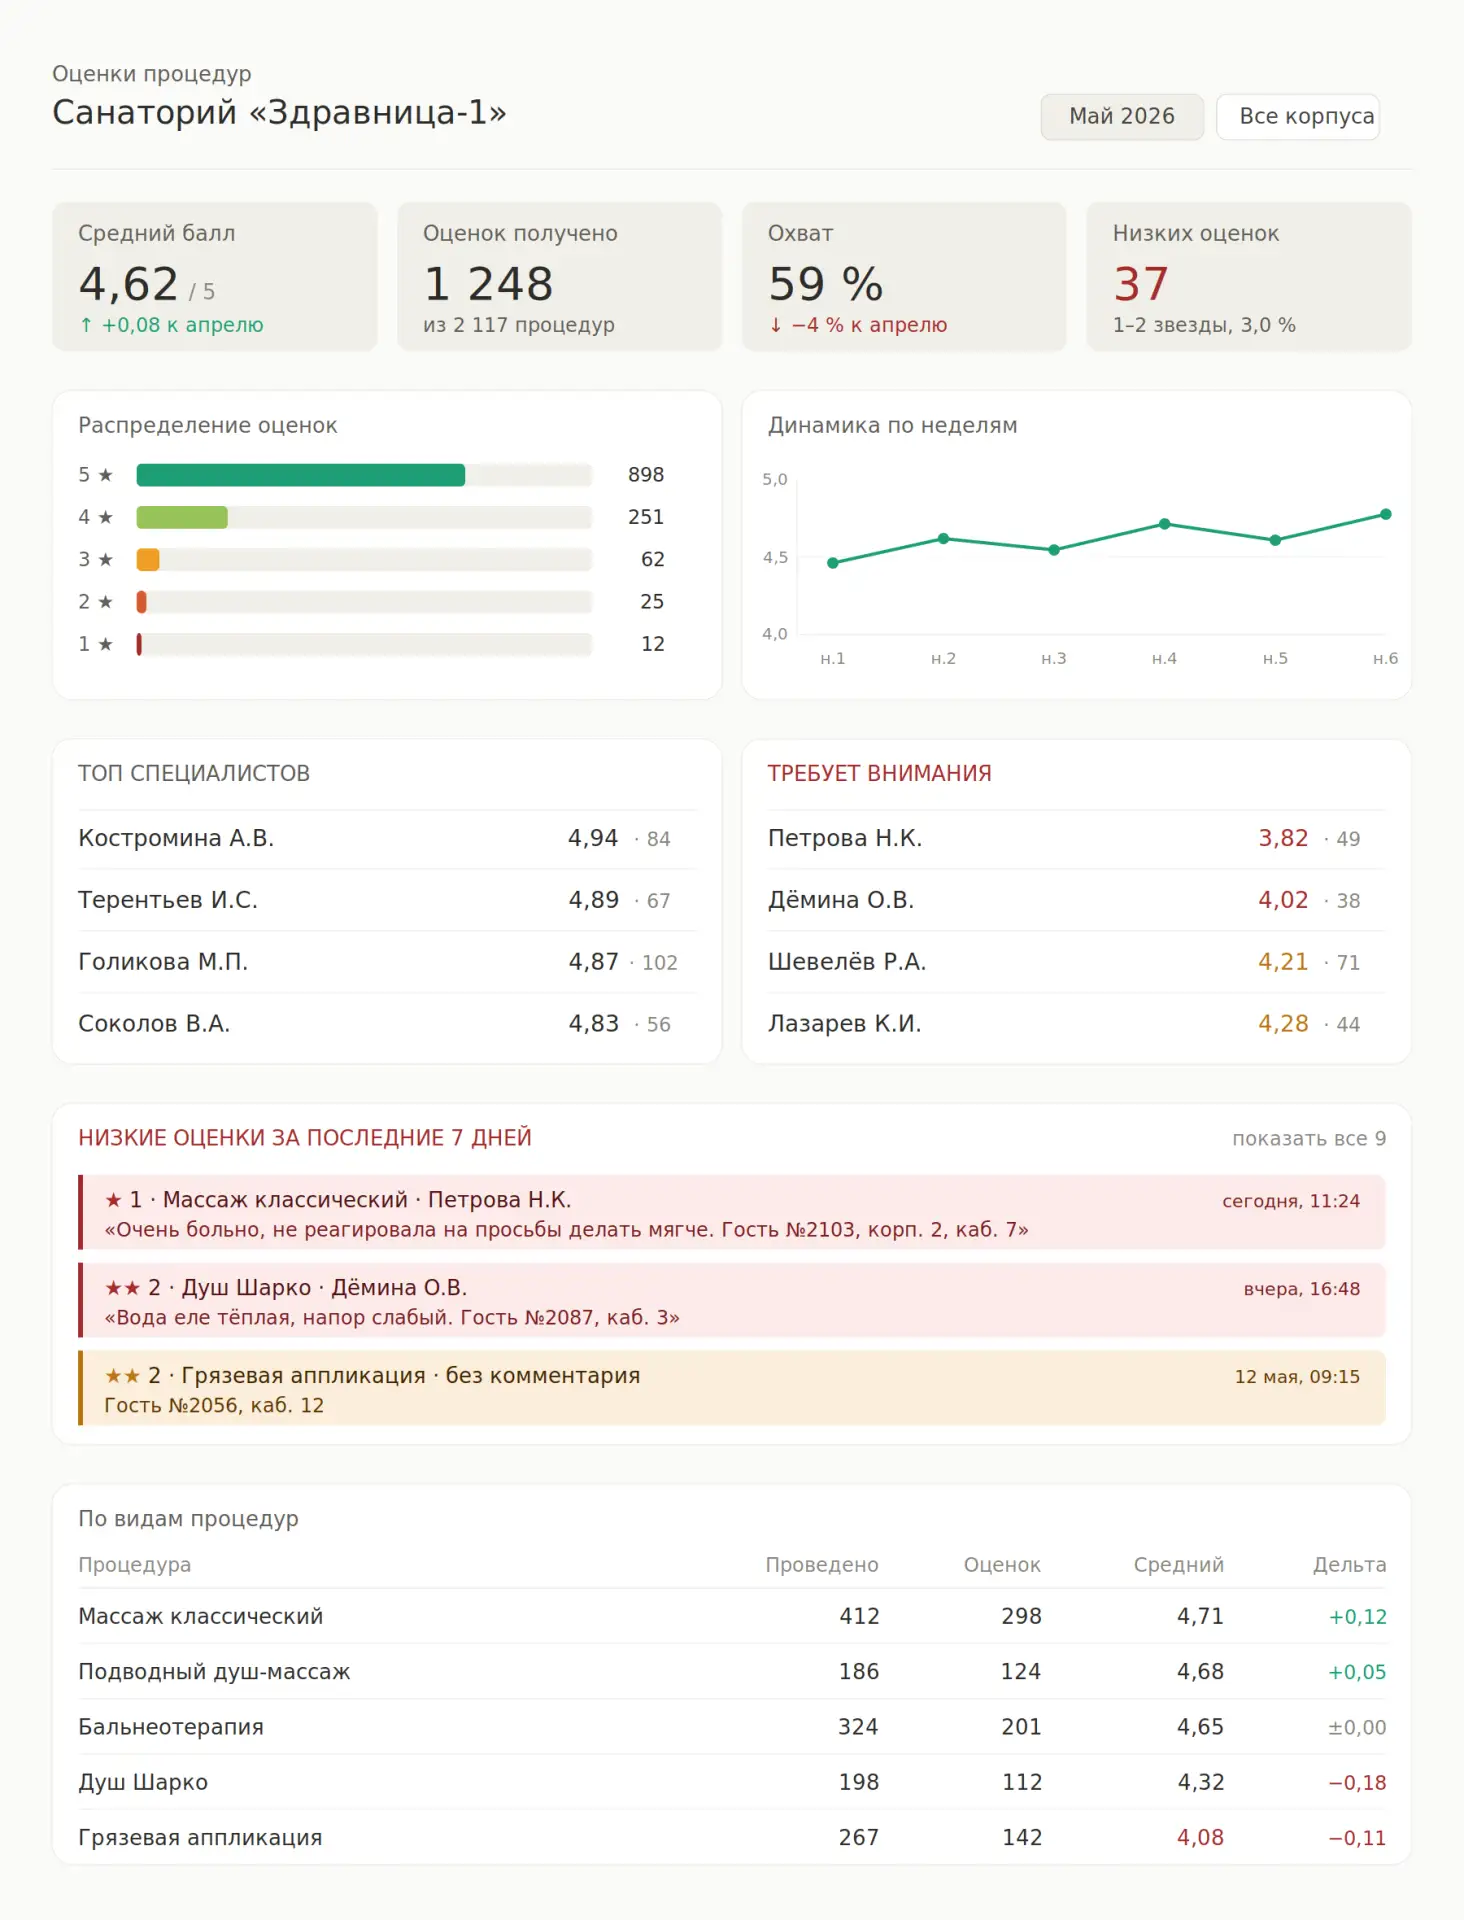Open Лазарев К.И. in «Требует внимания» list
1464x1920 pixels.
tap(1077, 1025)
